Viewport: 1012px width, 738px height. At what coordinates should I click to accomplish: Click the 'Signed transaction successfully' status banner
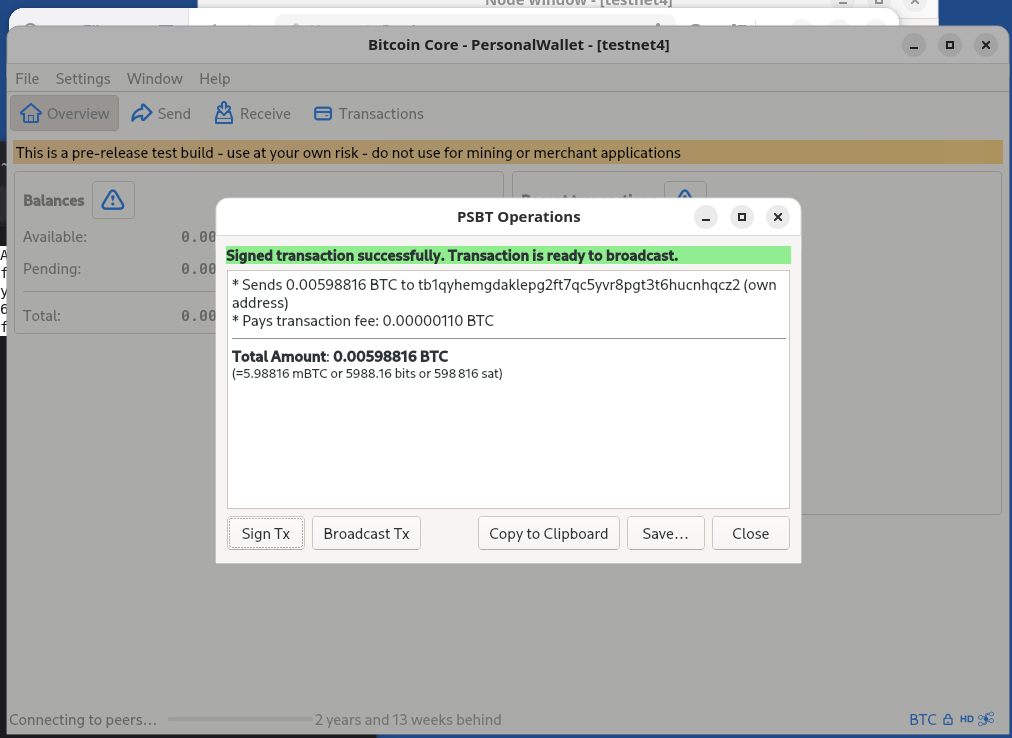[x=508, y=256]
